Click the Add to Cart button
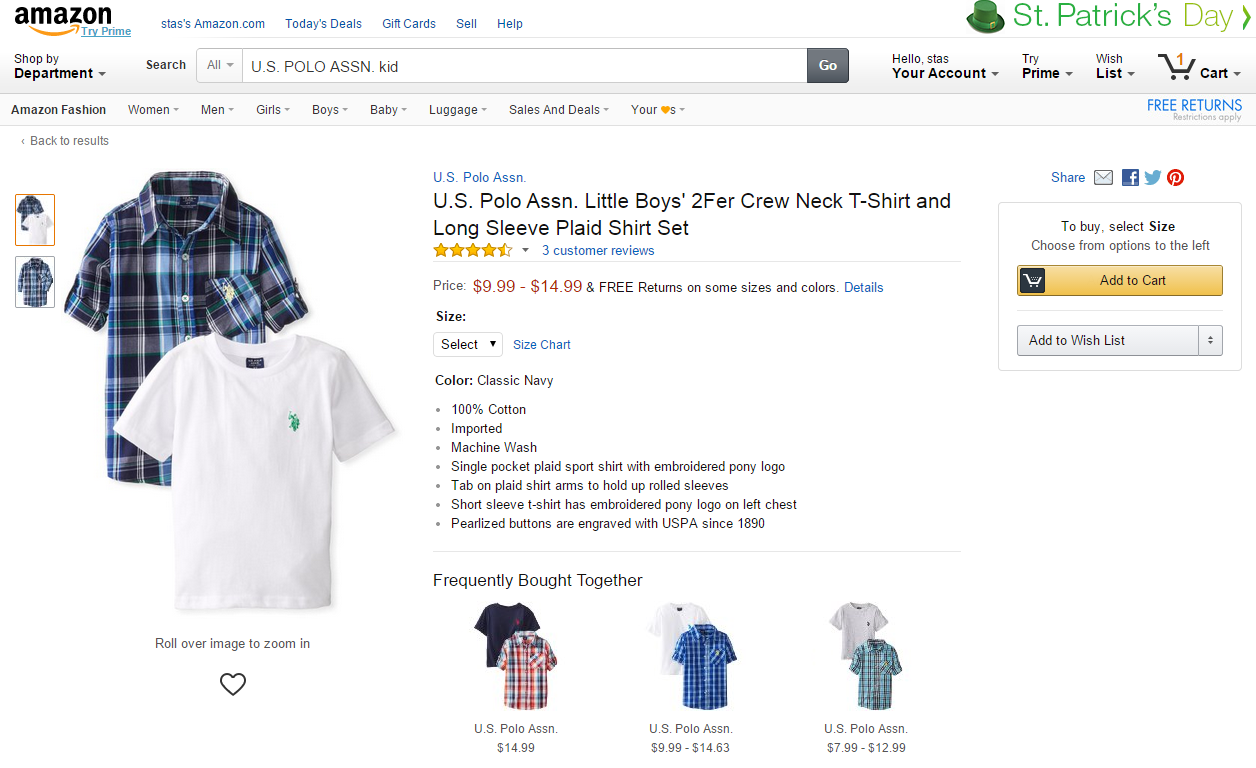Image resolution: width=1256 pixels, height=768 pixels. pos(1120,281)
